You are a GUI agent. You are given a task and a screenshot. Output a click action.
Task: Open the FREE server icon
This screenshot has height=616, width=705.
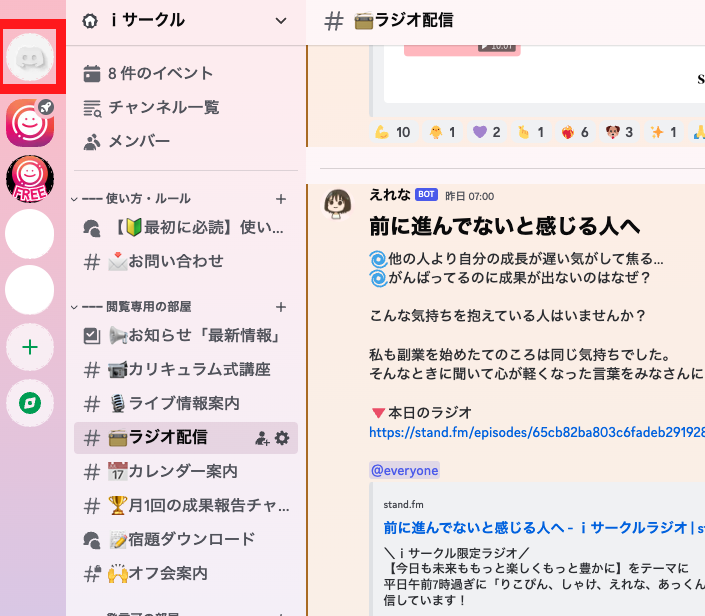point(30,179)
